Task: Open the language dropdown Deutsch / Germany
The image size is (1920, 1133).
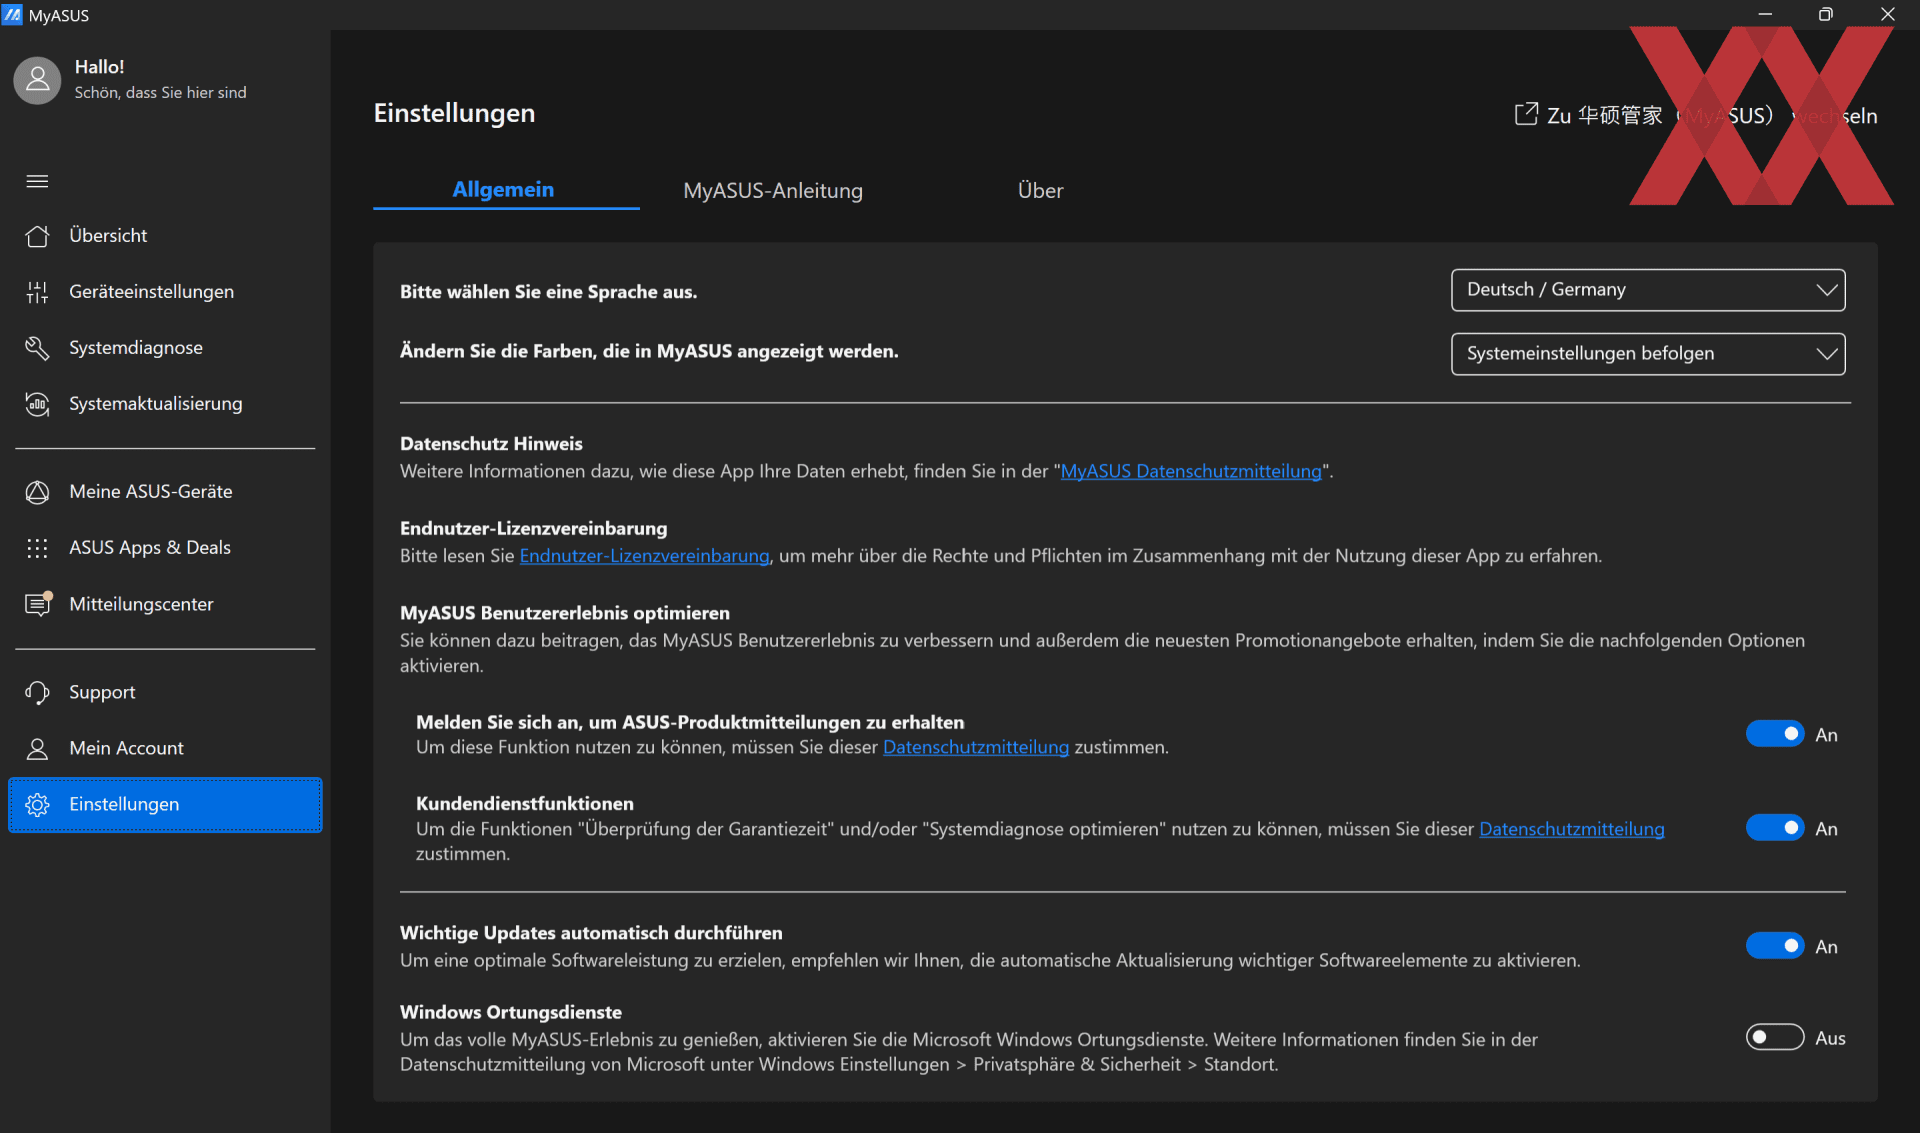Action: tap(1648, 290)
